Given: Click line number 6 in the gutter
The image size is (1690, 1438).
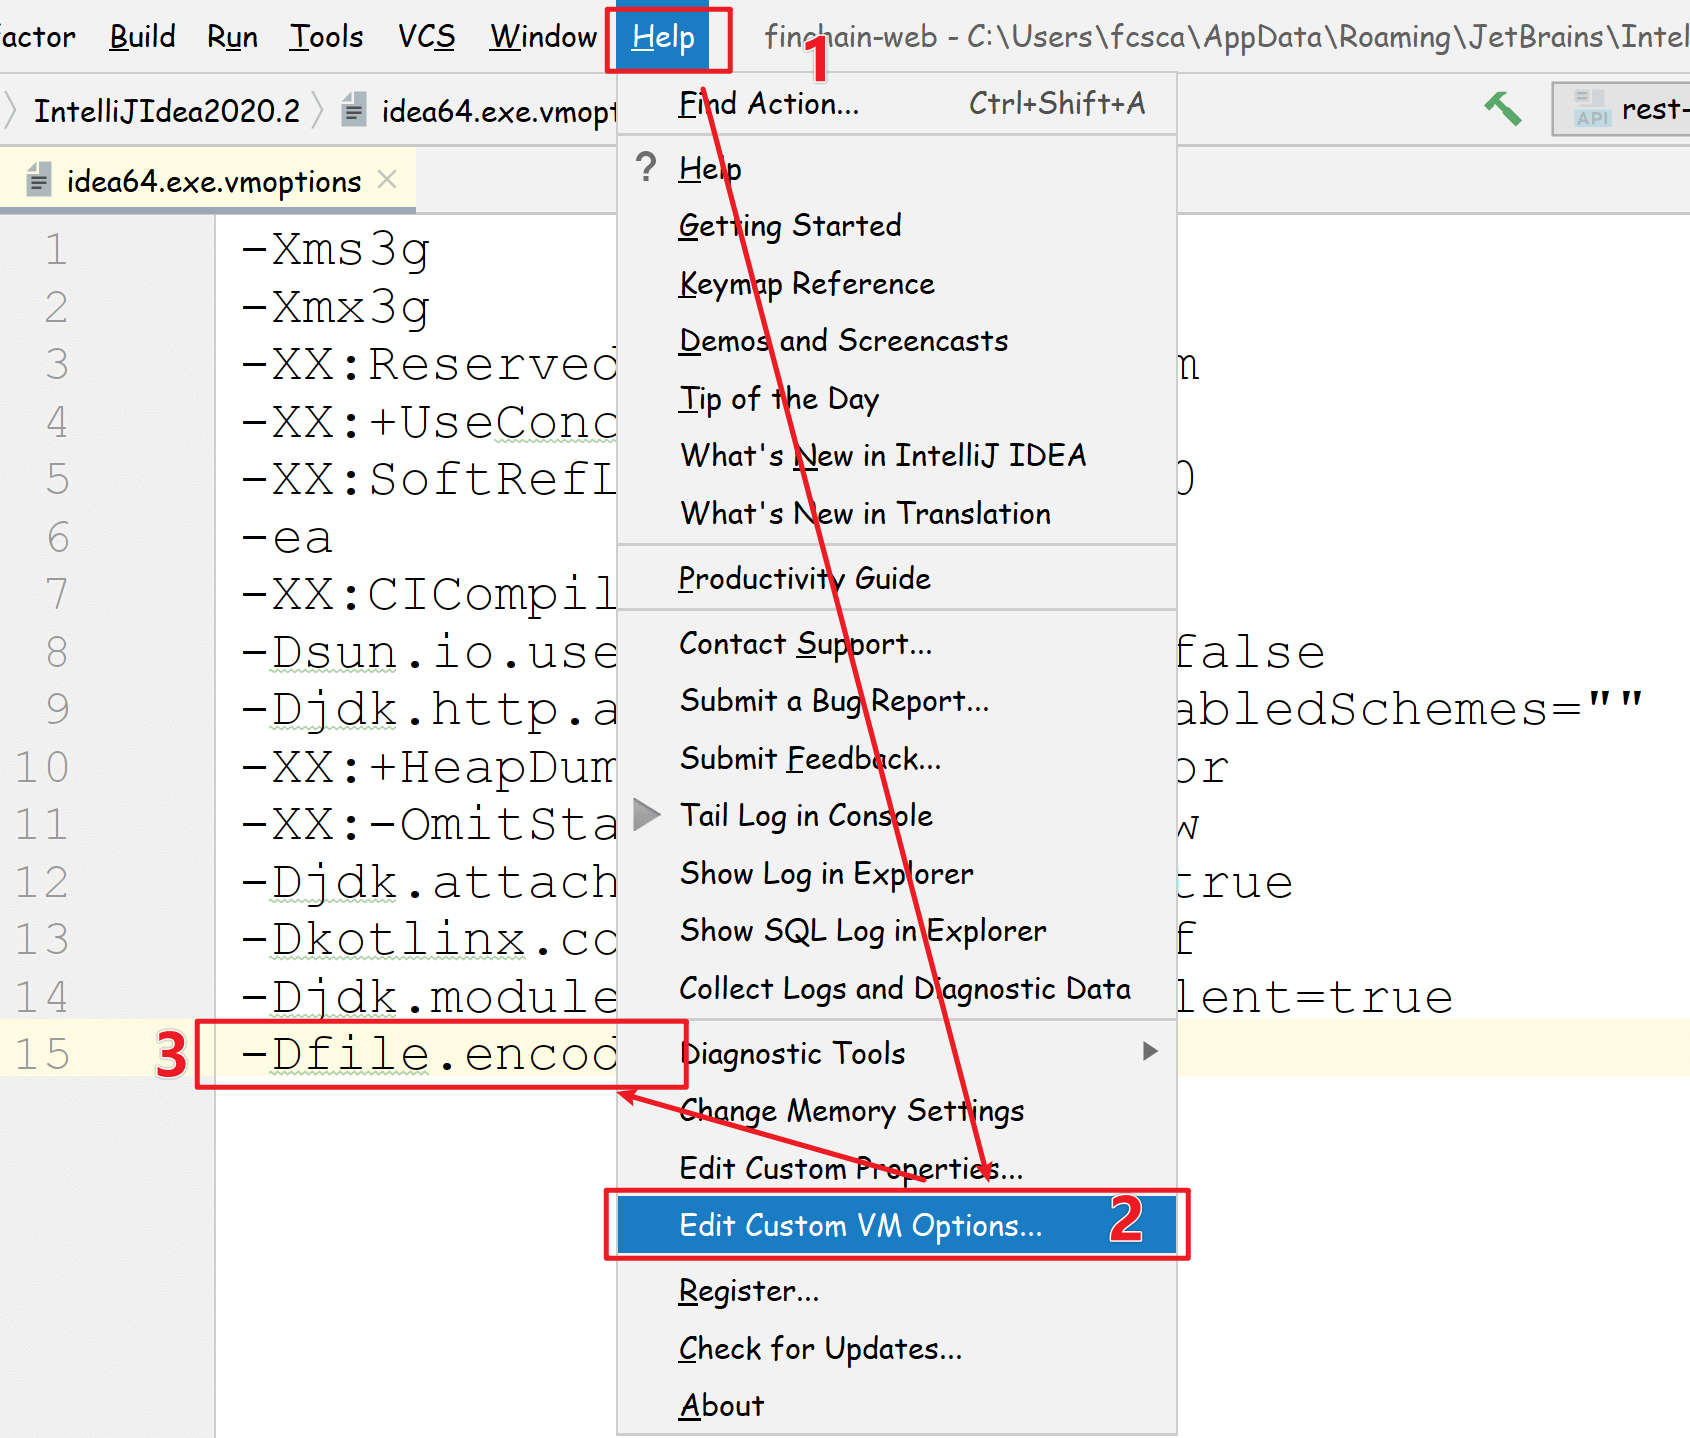Looking at the screenshot, I should (58, 538).
